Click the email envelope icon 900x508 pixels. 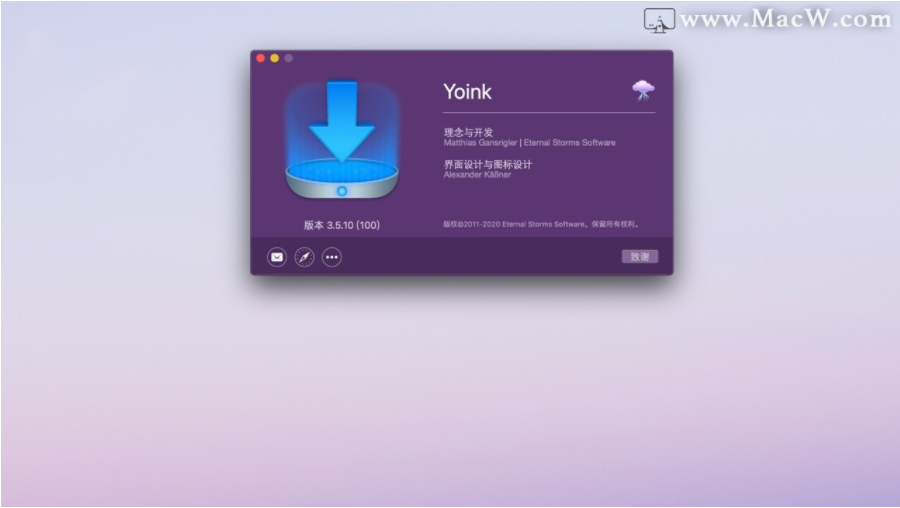click(277, 257)
